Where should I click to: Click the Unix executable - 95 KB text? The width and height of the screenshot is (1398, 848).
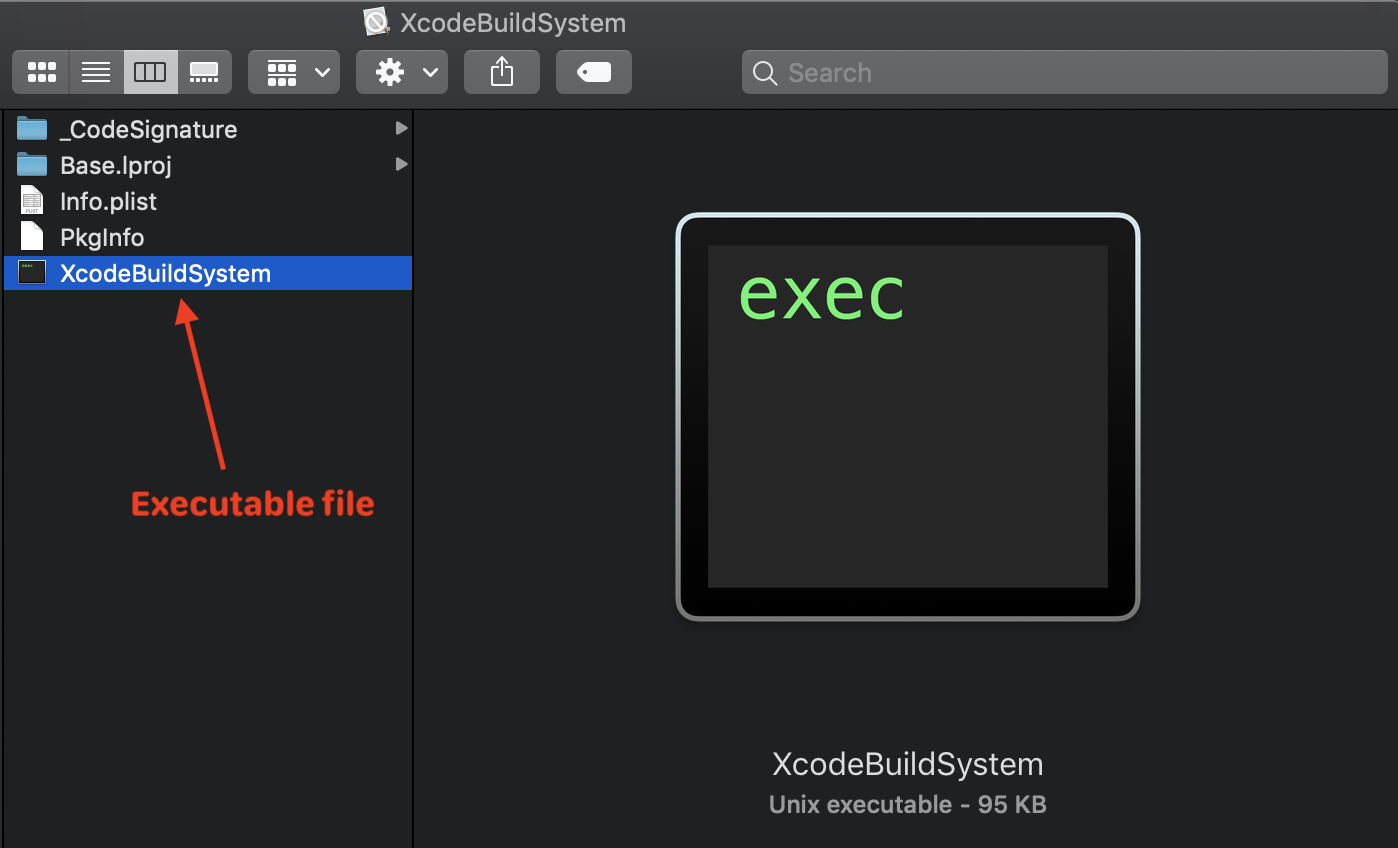click(908, 805)
